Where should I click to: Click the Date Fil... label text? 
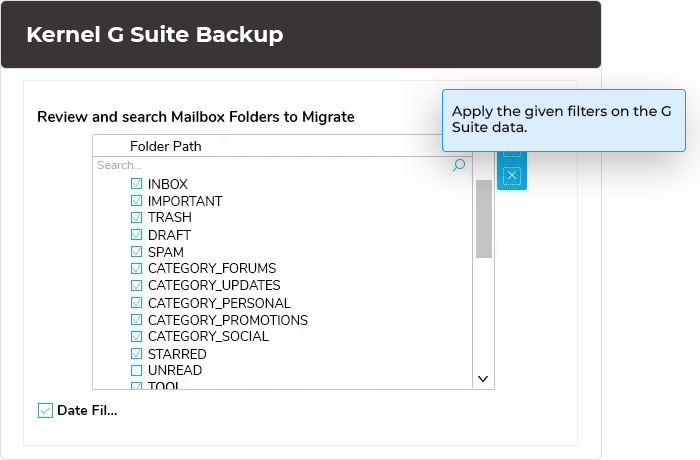pyautogui.click(x=88, y=410)
